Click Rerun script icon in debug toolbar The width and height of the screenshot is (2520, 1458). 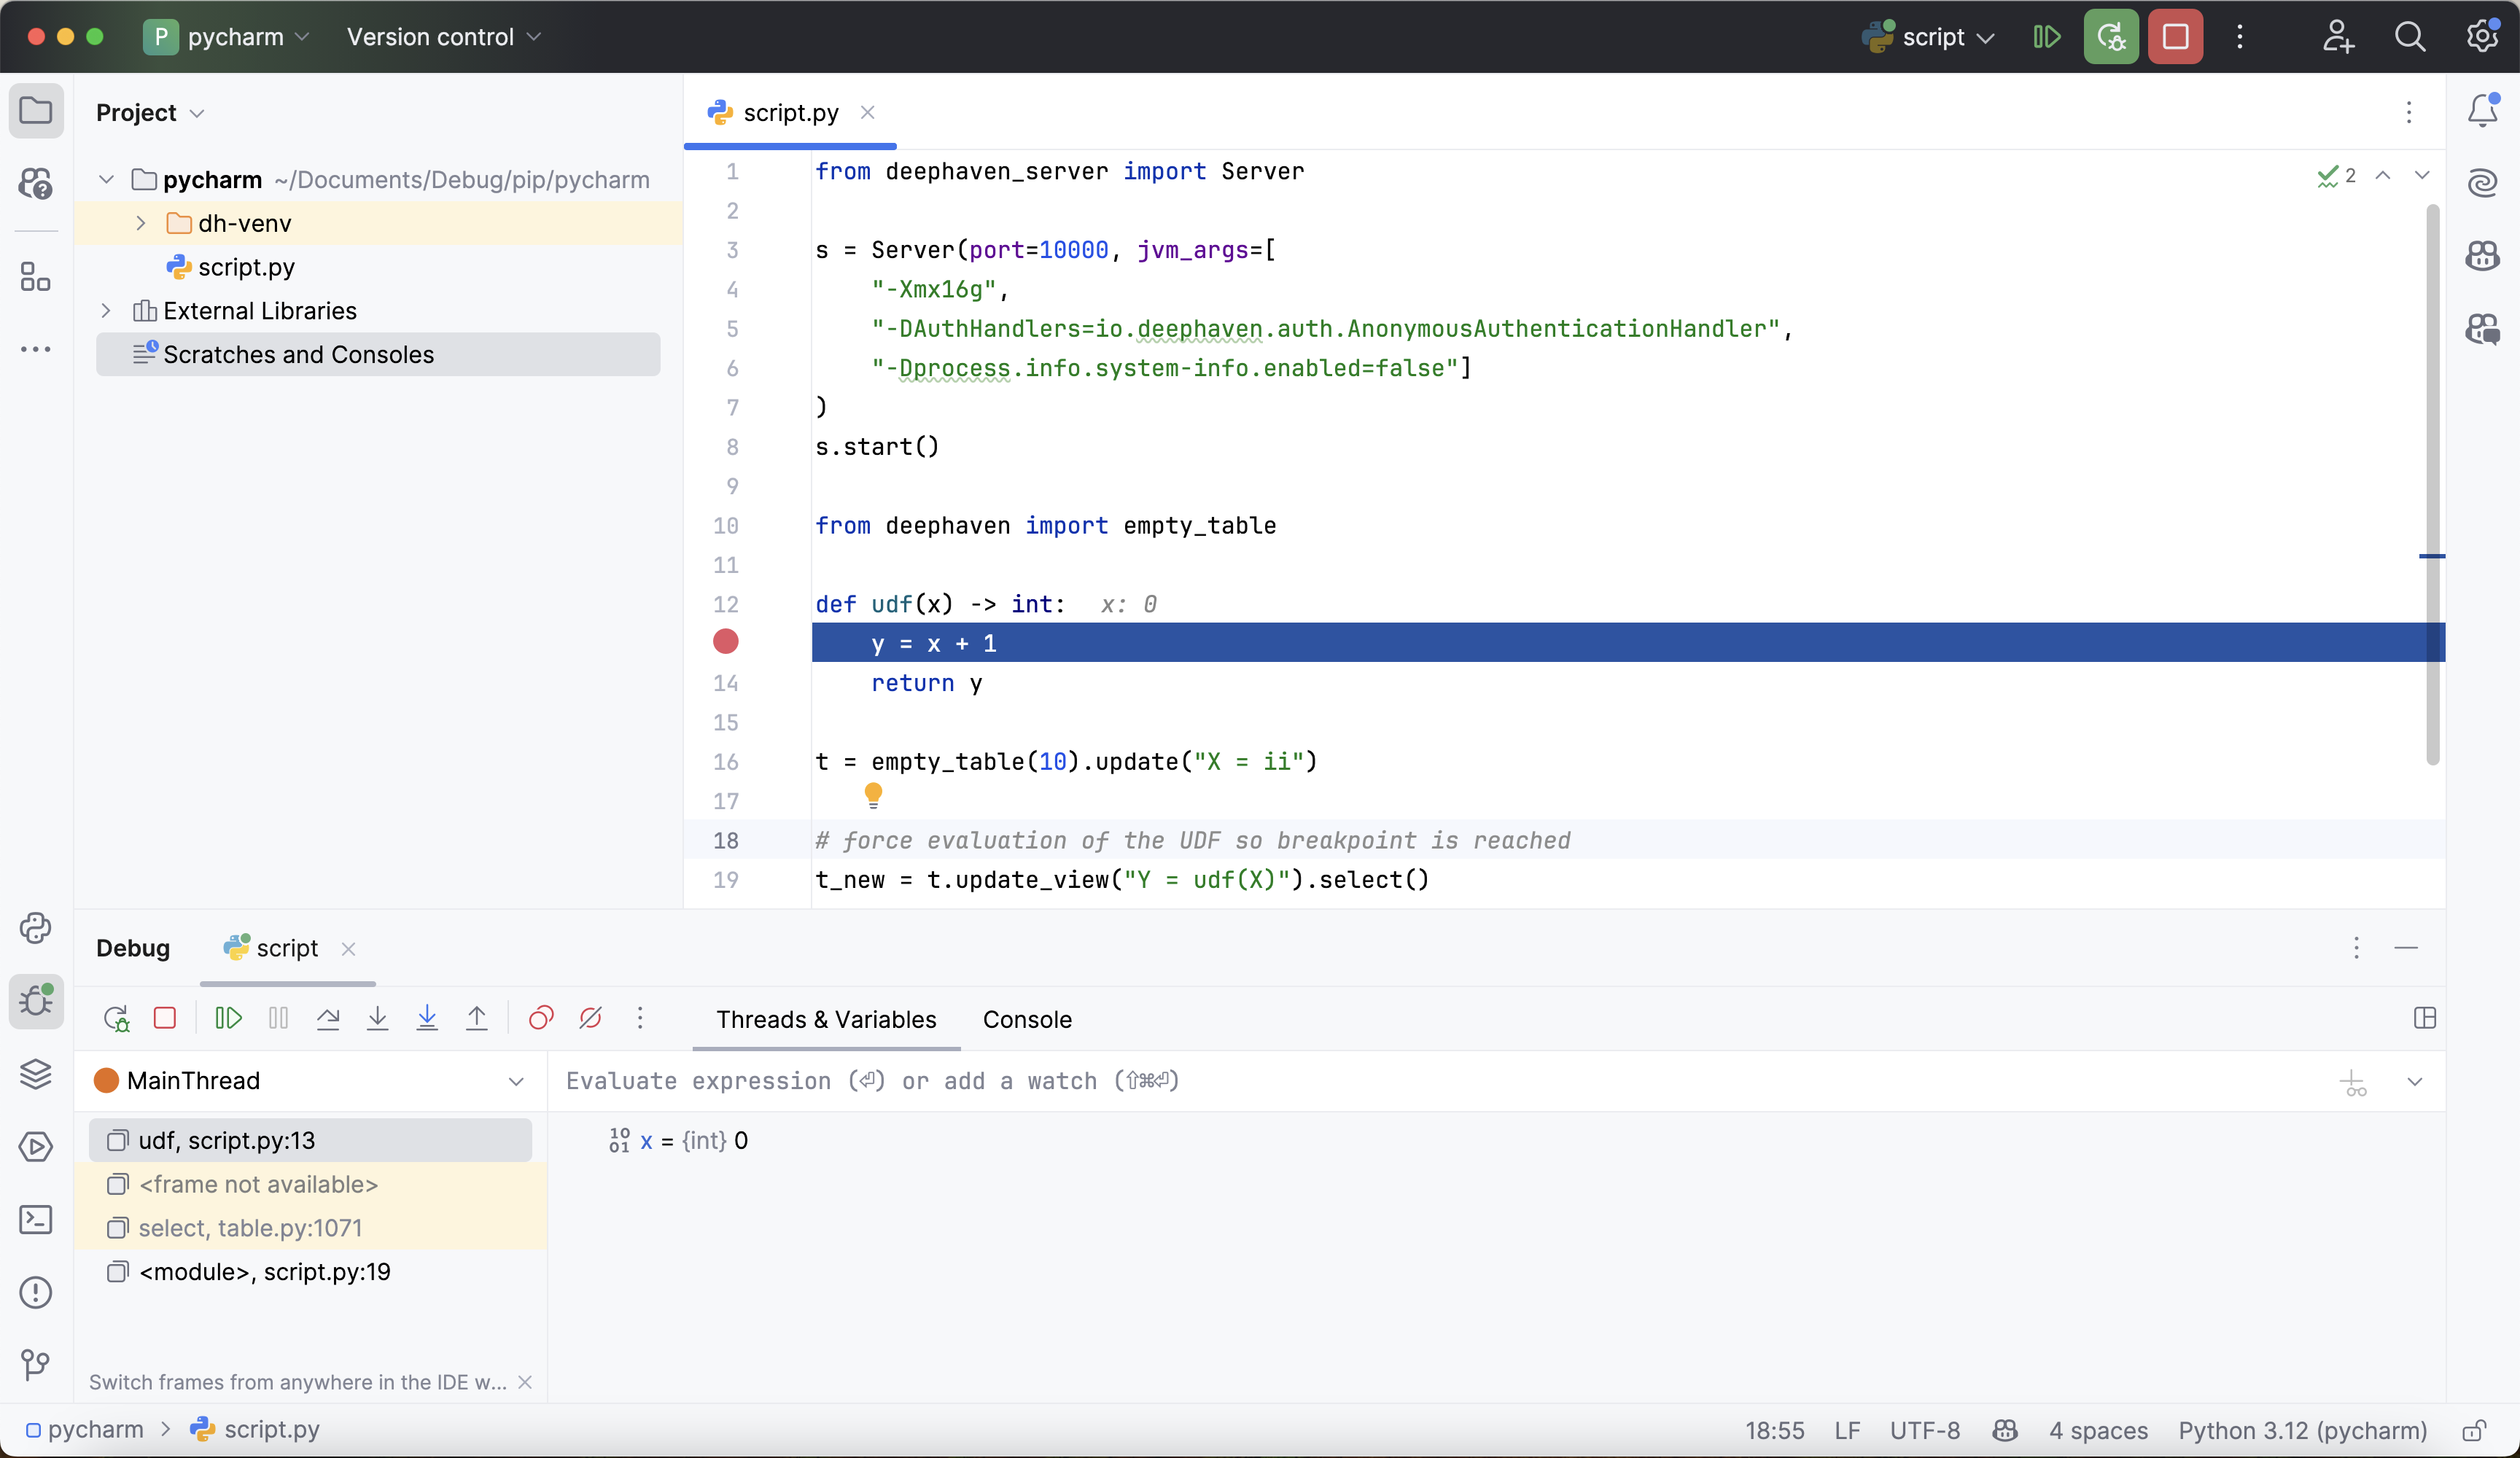(116, 1018)
